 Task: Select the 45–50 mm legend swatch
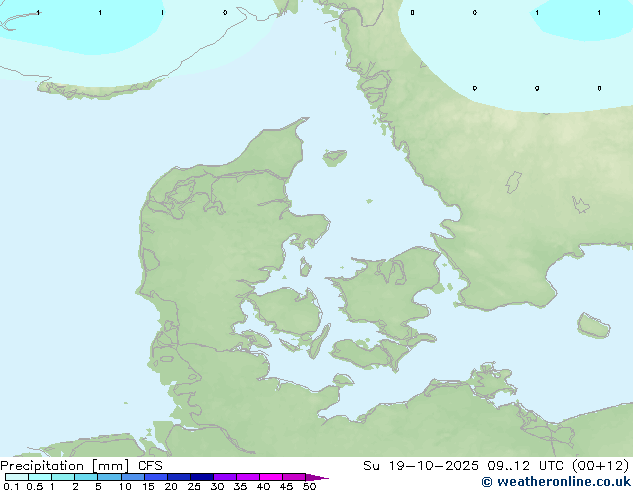[294, 477]
